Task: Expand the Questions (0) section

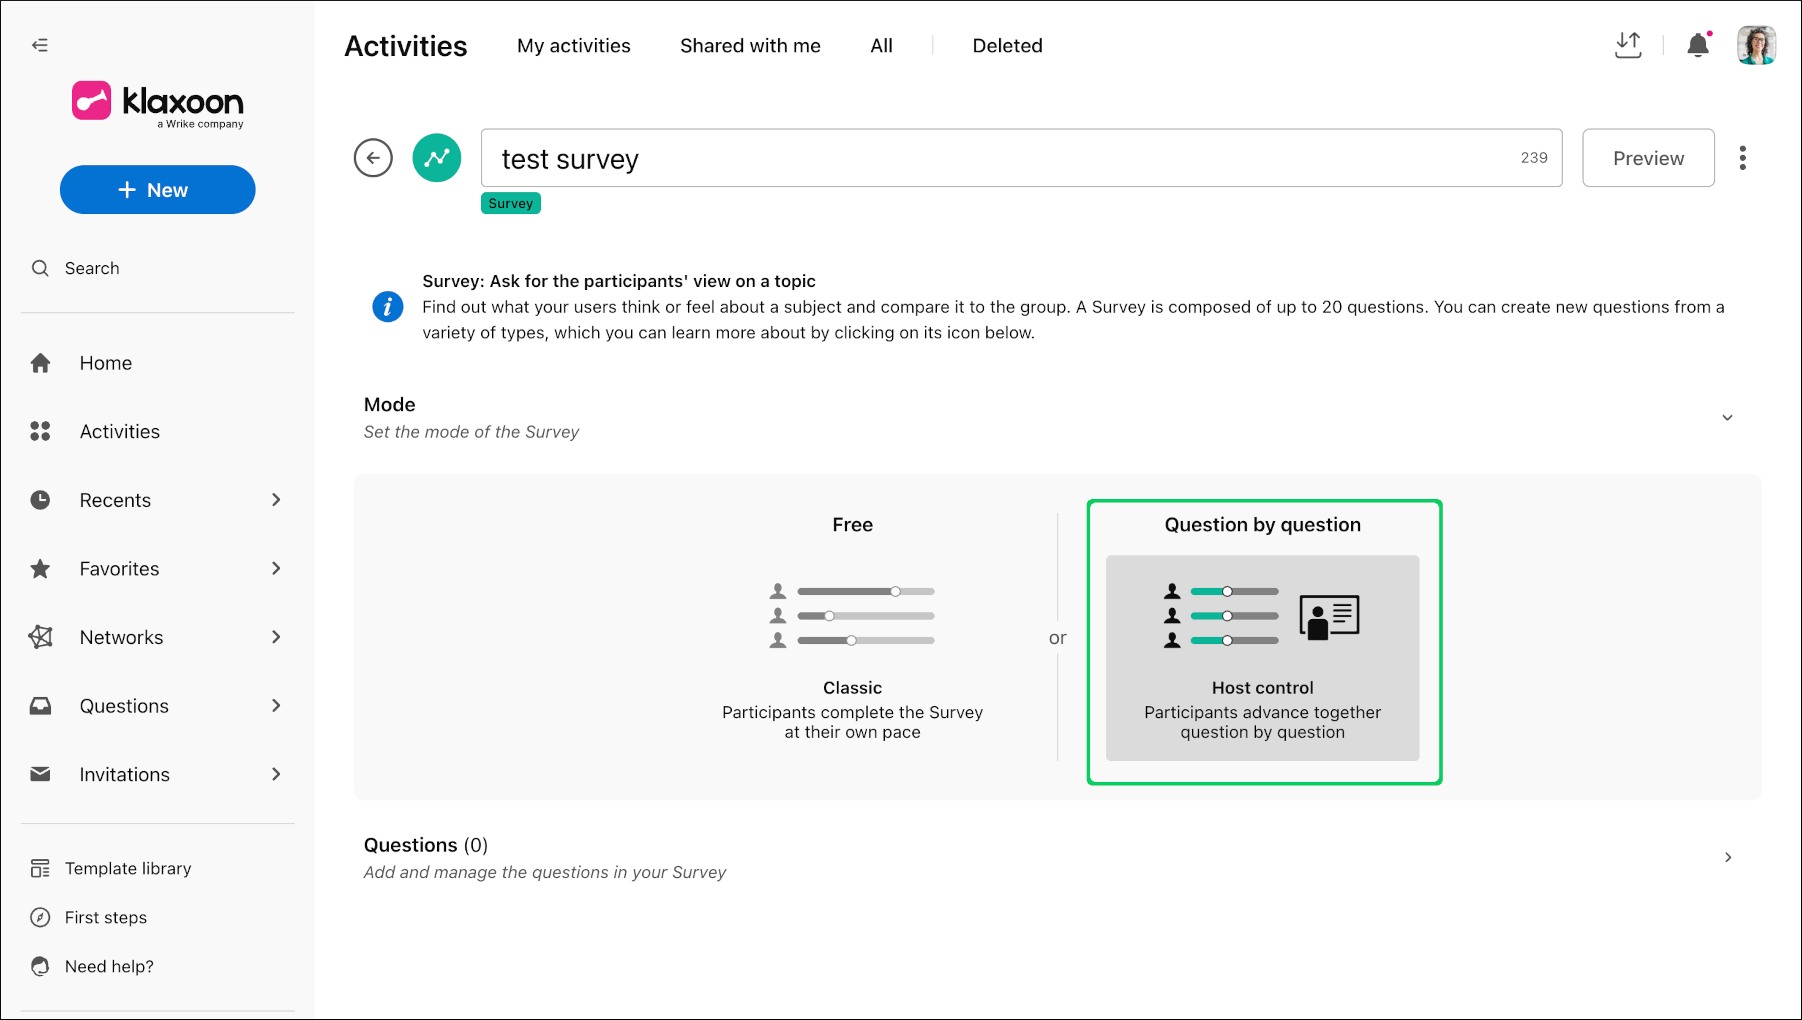Action: [1047, 857]
